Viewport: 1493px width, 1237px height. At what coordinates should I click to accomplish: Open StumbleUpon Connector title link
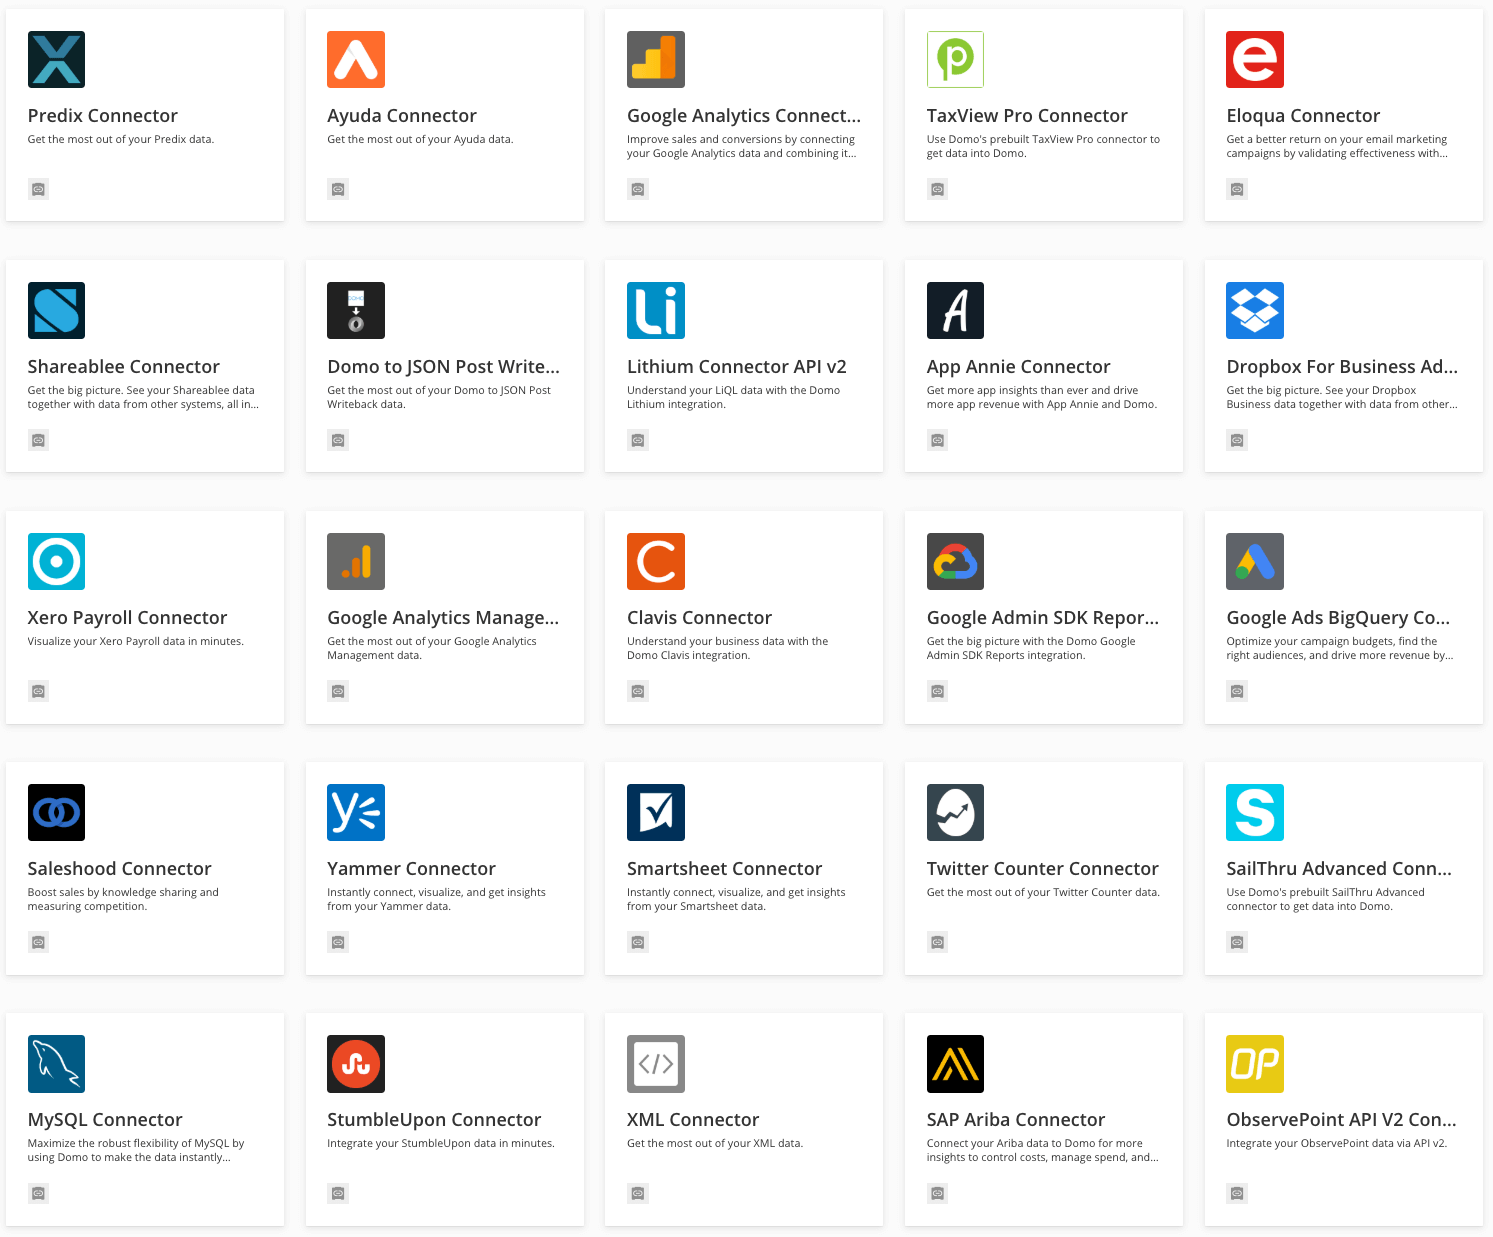point(434,1120)
